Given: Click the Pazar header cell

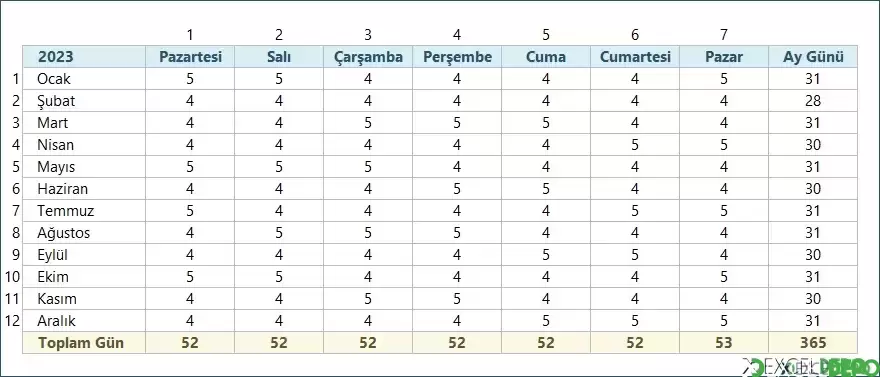Looking at the screenshot, I should click(724, 57).
